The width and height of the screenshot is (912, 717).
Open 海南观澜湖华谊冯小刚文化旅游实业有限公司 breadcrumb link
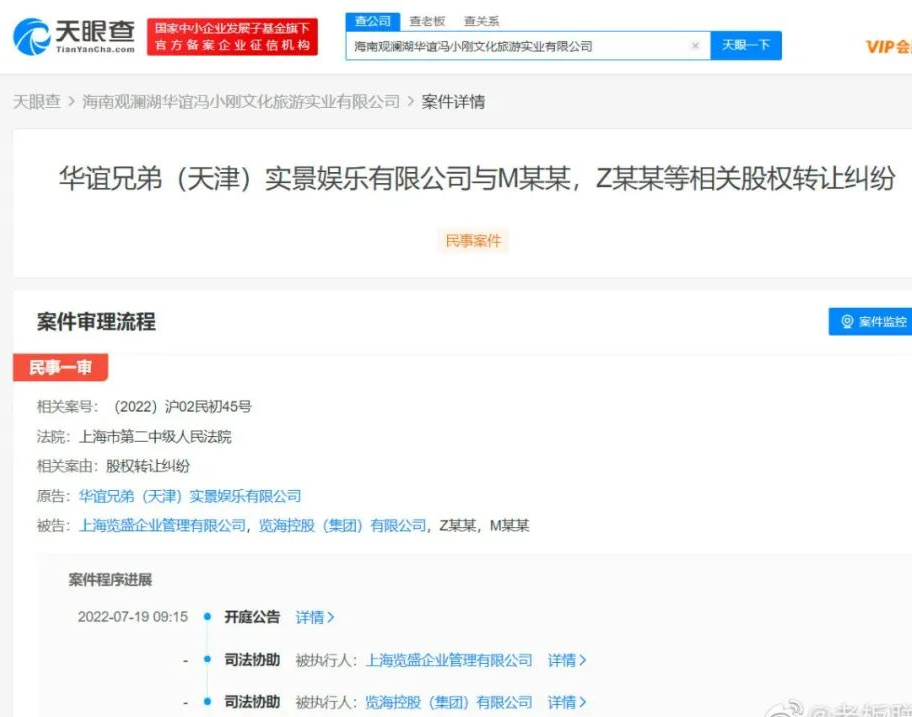241,101
